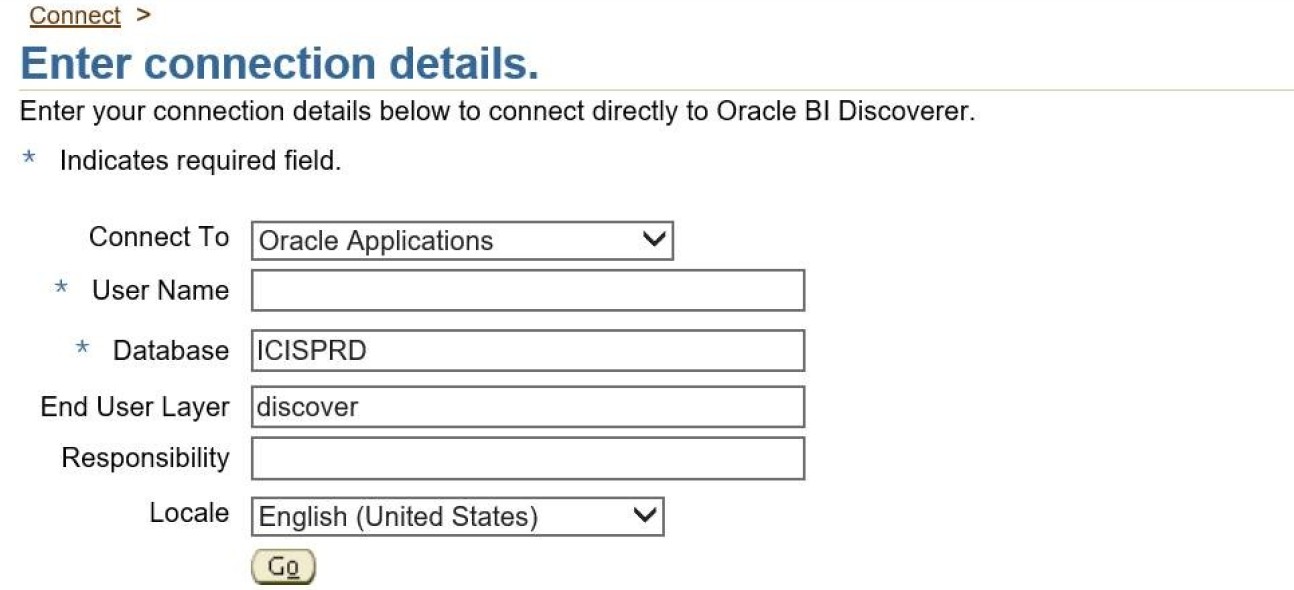This screenshot has height=590, width=1294.
Task: Click the "Enter connection details." heading
Action: point(279,64)
